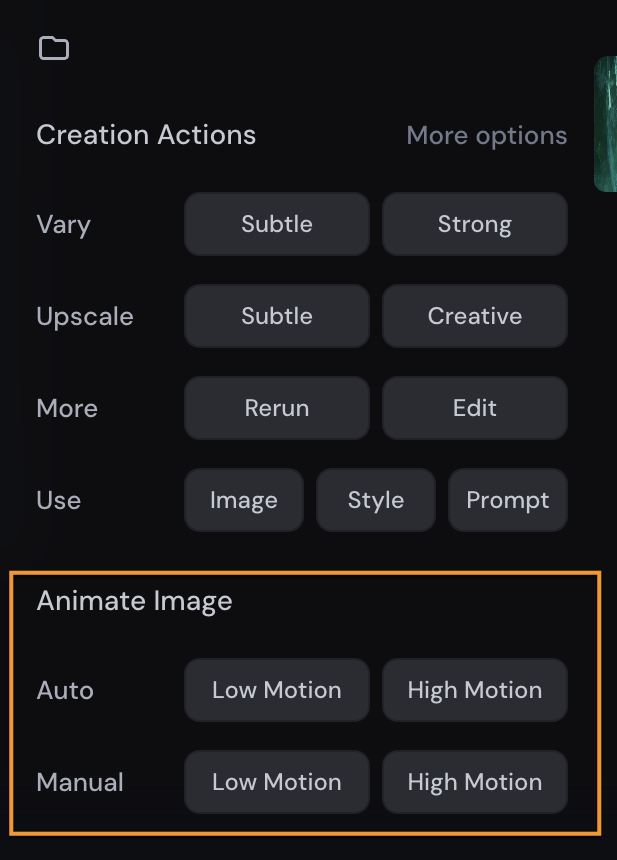Click the Manual row label
The height and width of the screenshot is (860, 617).
point(80,782)
